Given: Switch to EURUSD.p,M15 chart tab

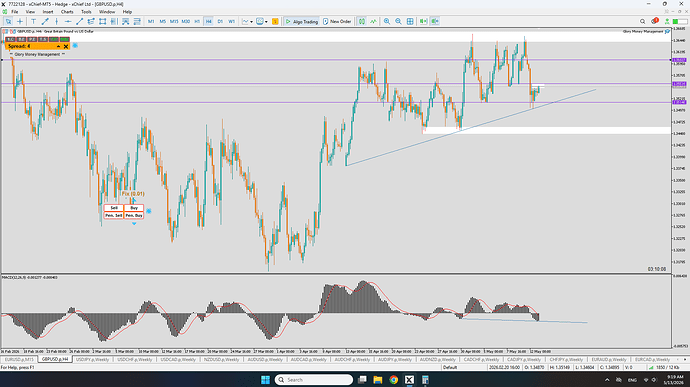Looking at the screenshot, I should [x=19, y=359].
